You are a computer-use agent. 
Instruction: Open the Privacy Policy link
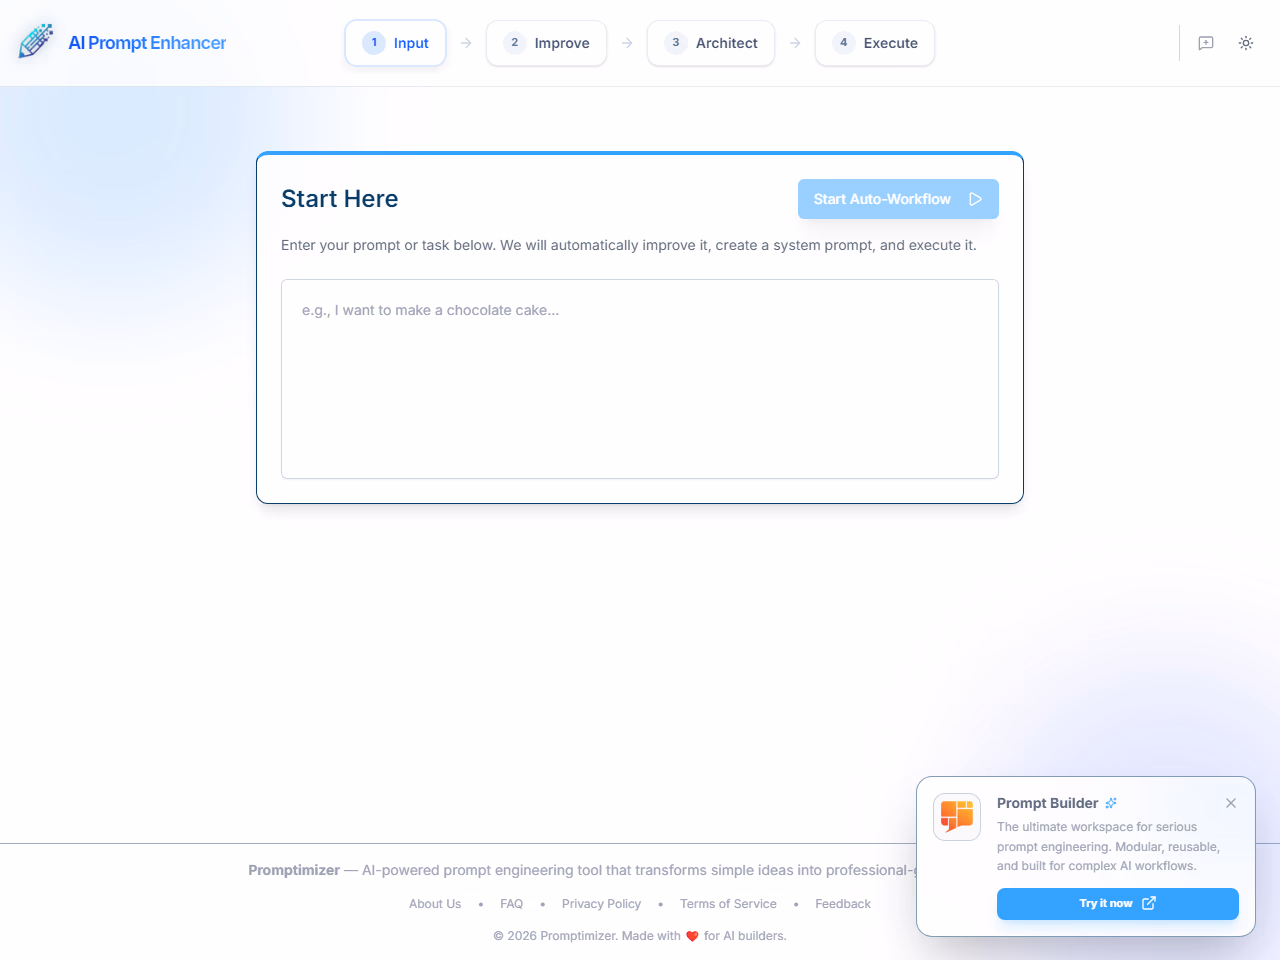click(x=601, y=904)
